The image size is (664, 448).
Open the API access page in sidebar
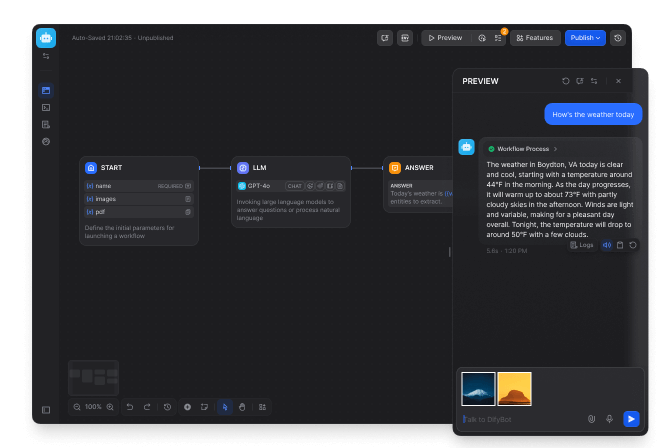click(x=46, y=107)
